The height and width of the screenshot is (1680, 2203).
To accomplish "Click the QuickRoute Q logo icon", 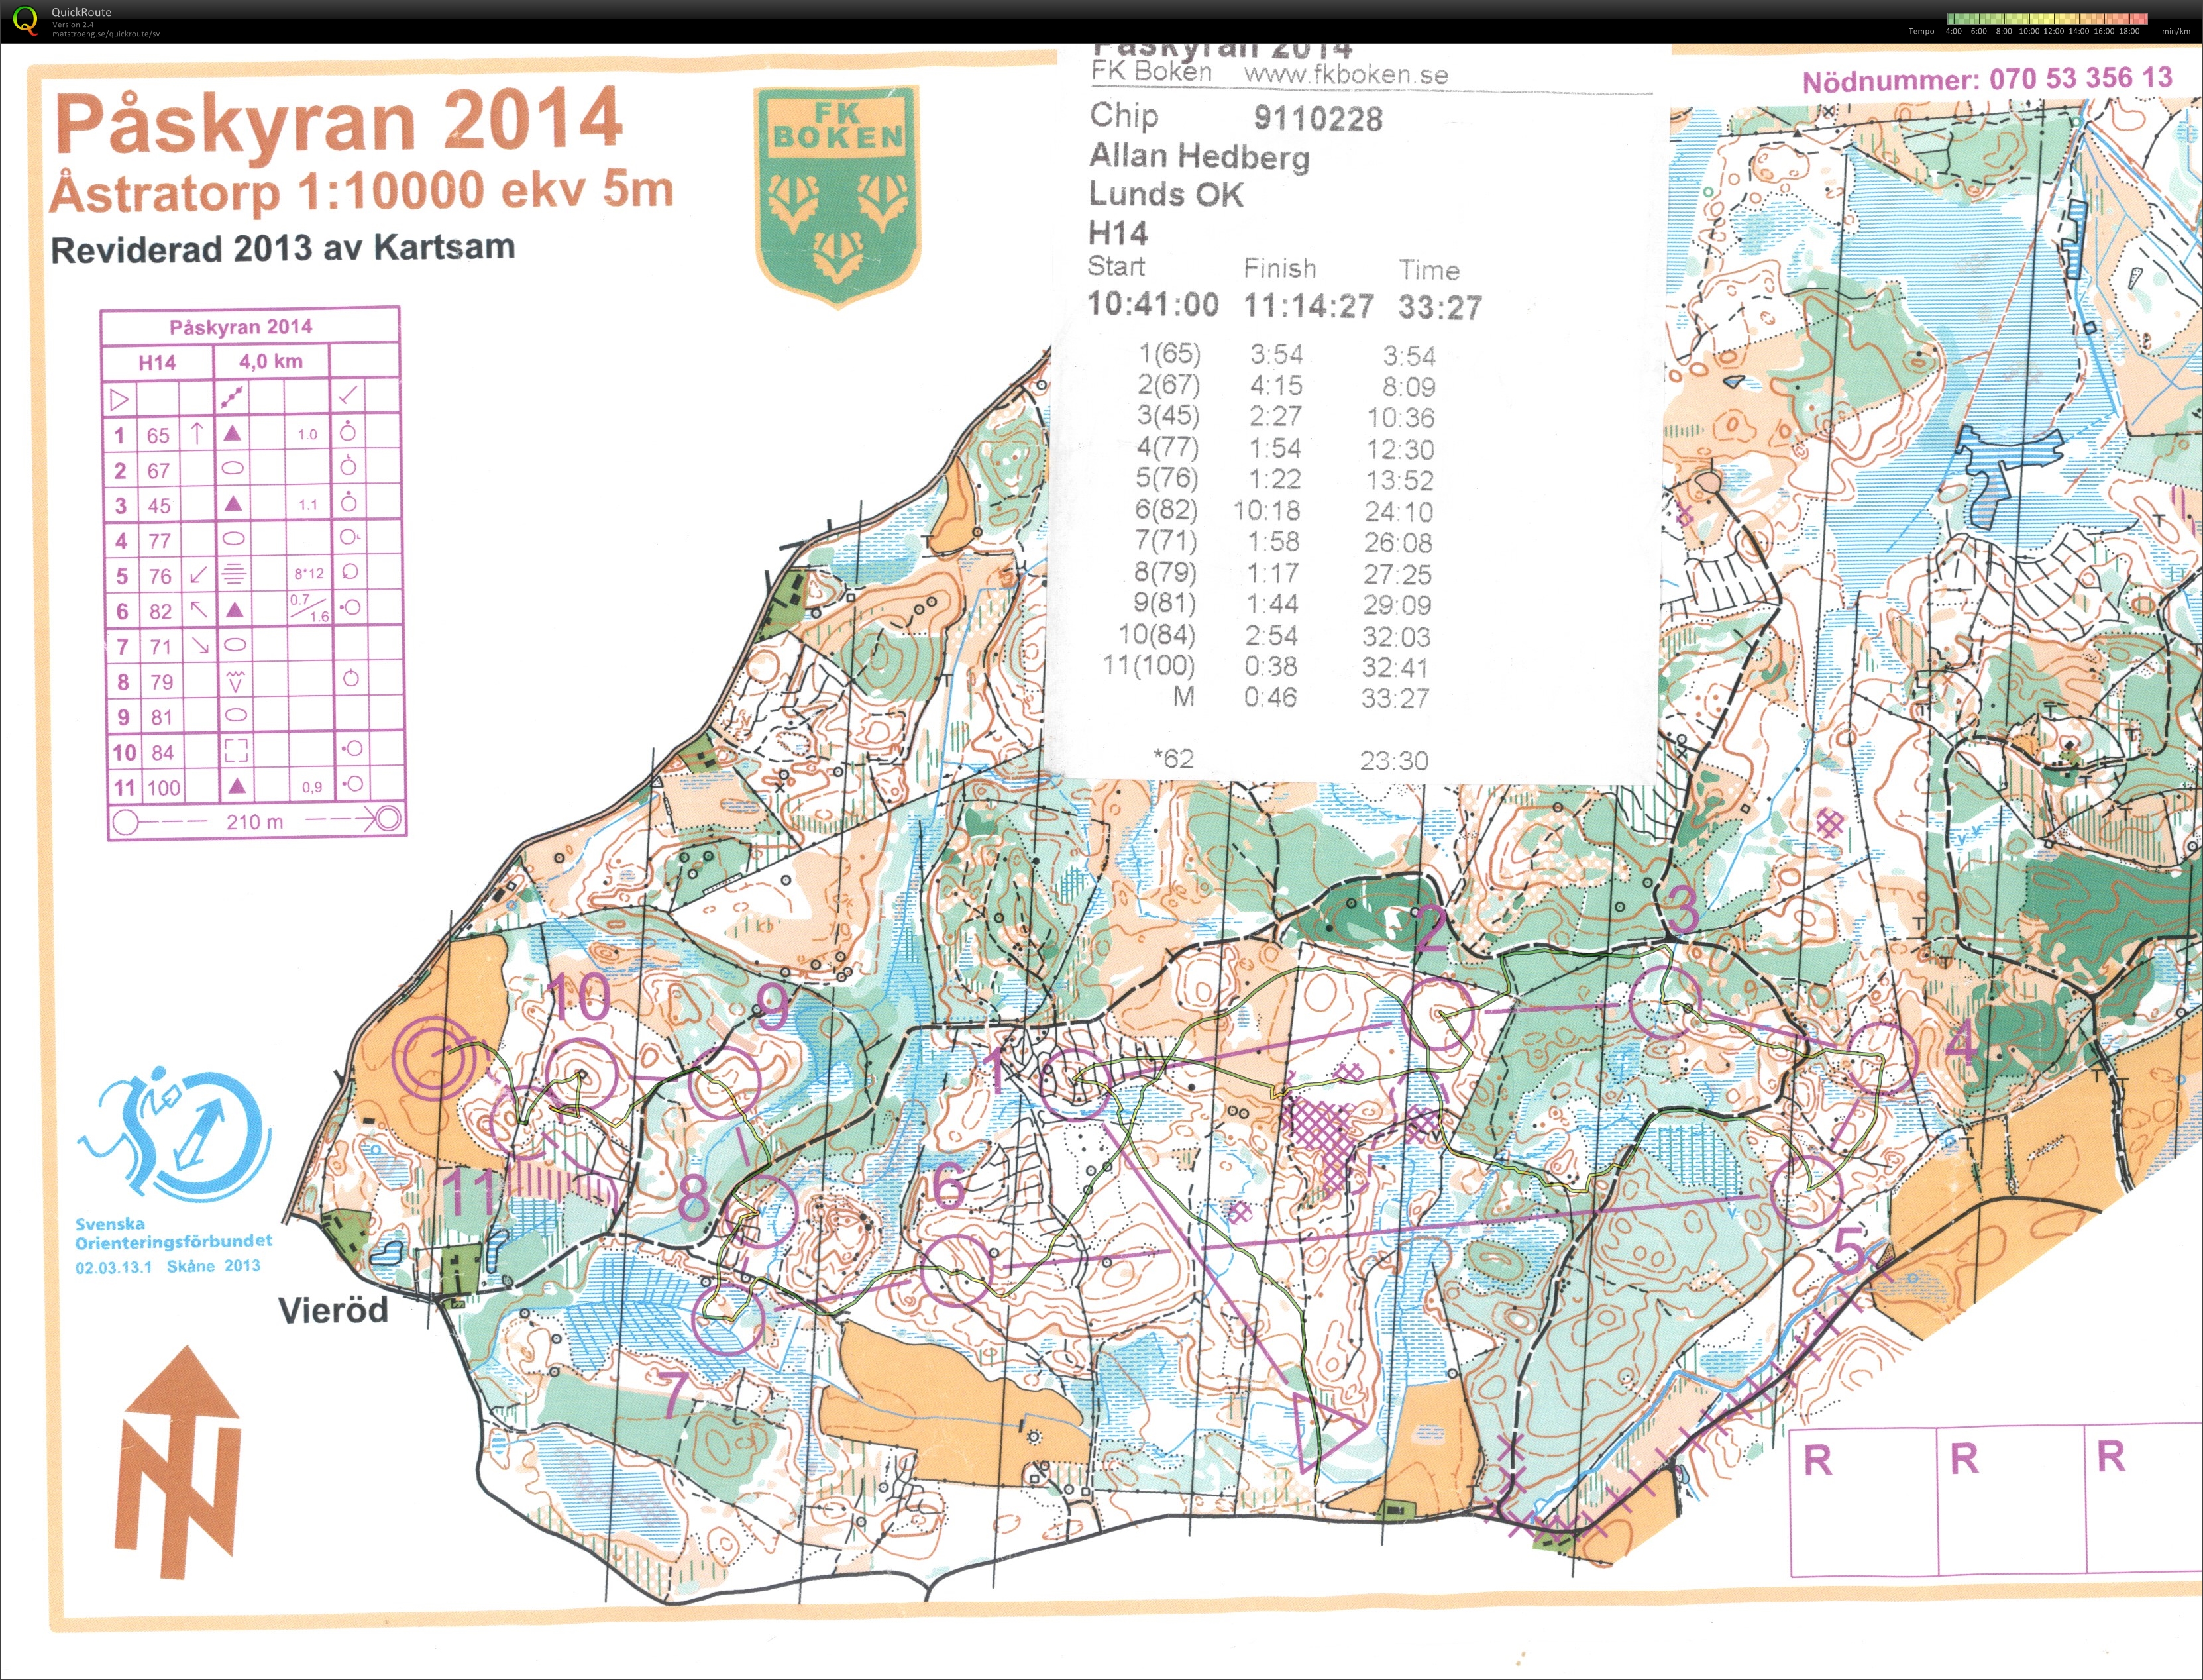I will coord(25,20).
